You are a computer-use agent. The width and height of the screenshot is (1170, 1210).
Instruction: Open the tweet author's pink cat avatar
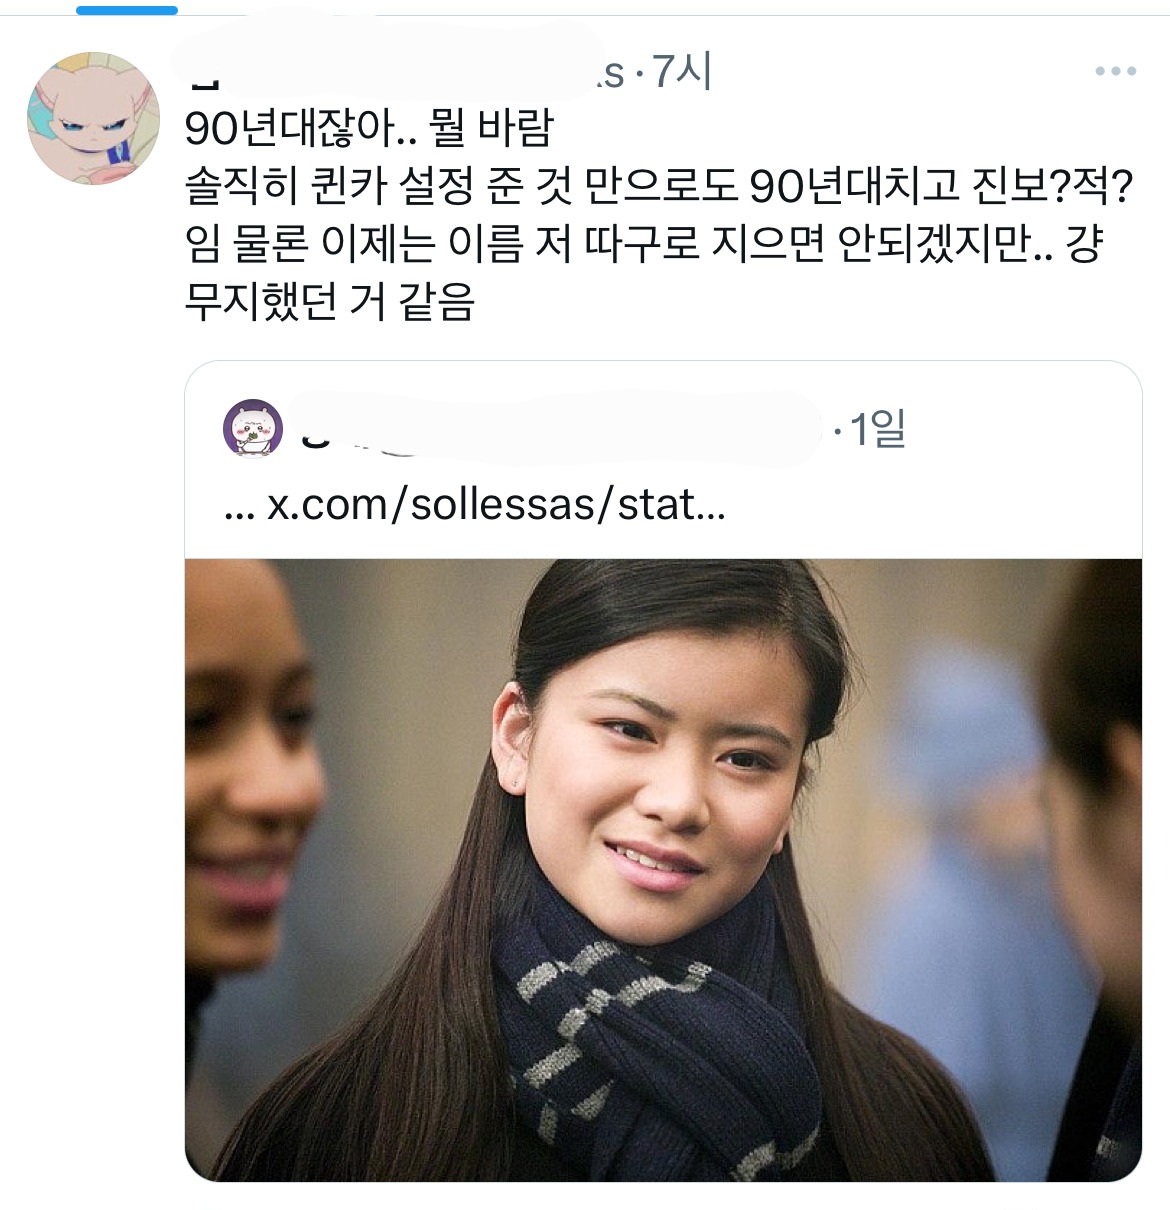(93, 119)
